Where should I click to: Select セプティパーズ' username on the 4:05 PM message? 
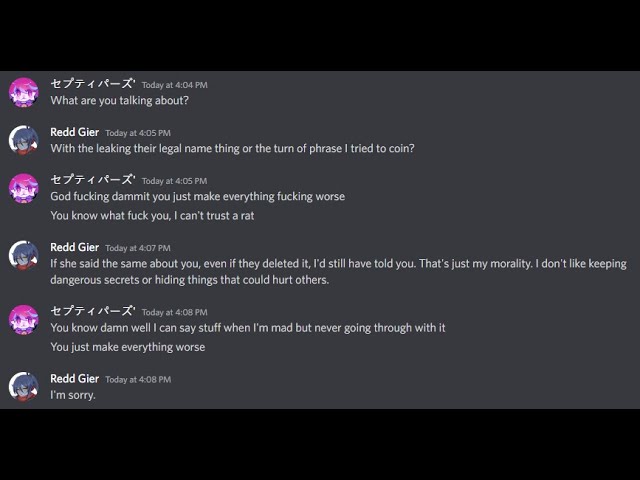coord(92,180)
